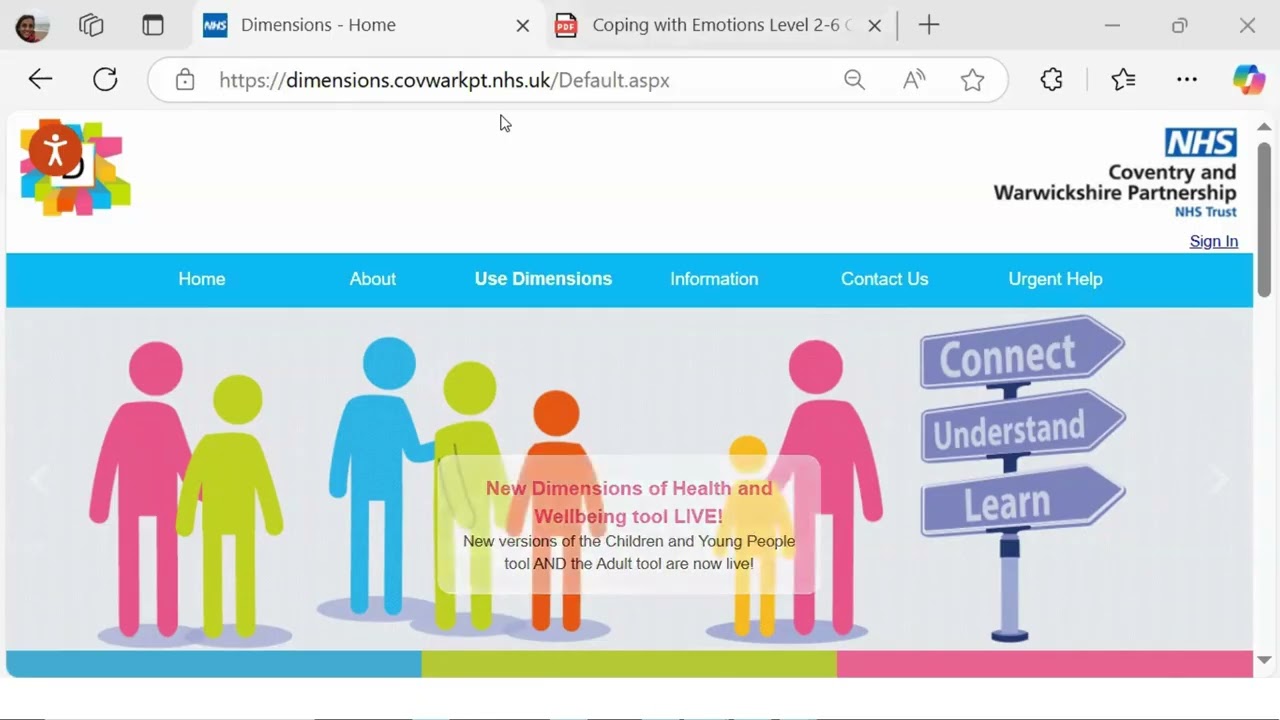Go back with the arrow button
1280x720 pixels.
(40, 80)
